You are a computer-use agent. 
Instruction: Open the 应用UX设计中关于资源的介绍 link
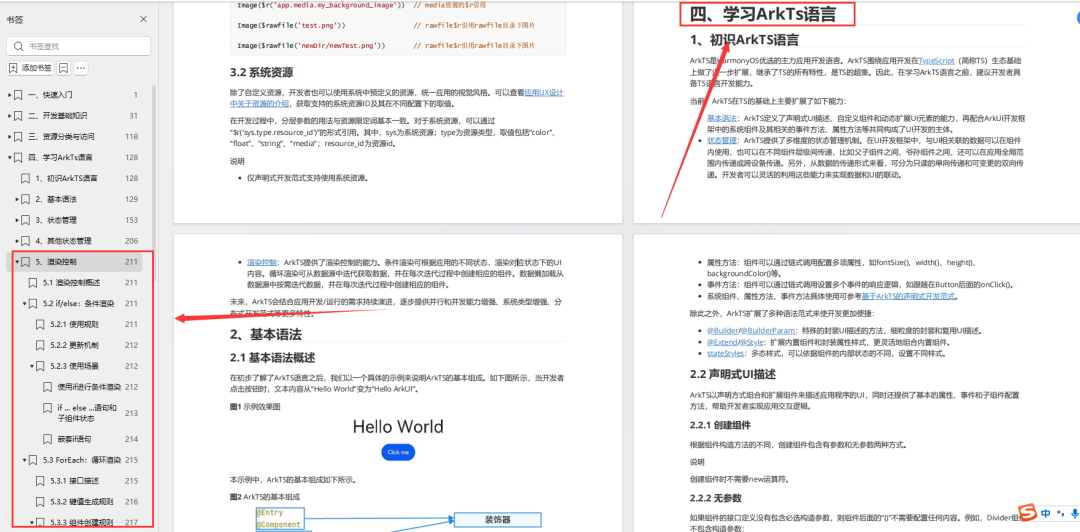[x=397, y=98]
